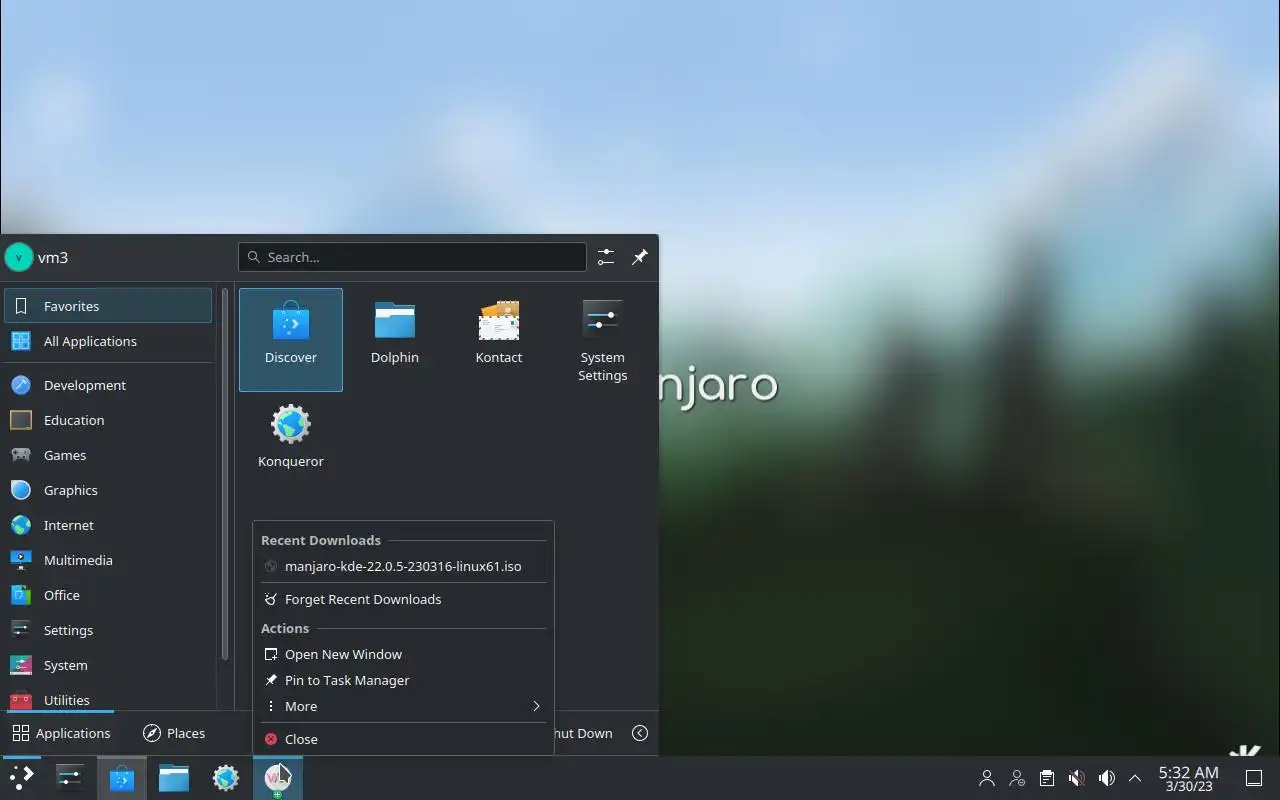Image resolution: width=1280 pixels, height=800 pixels.
Task: Click the Discover taskbar icon
Action: point(122,778)
